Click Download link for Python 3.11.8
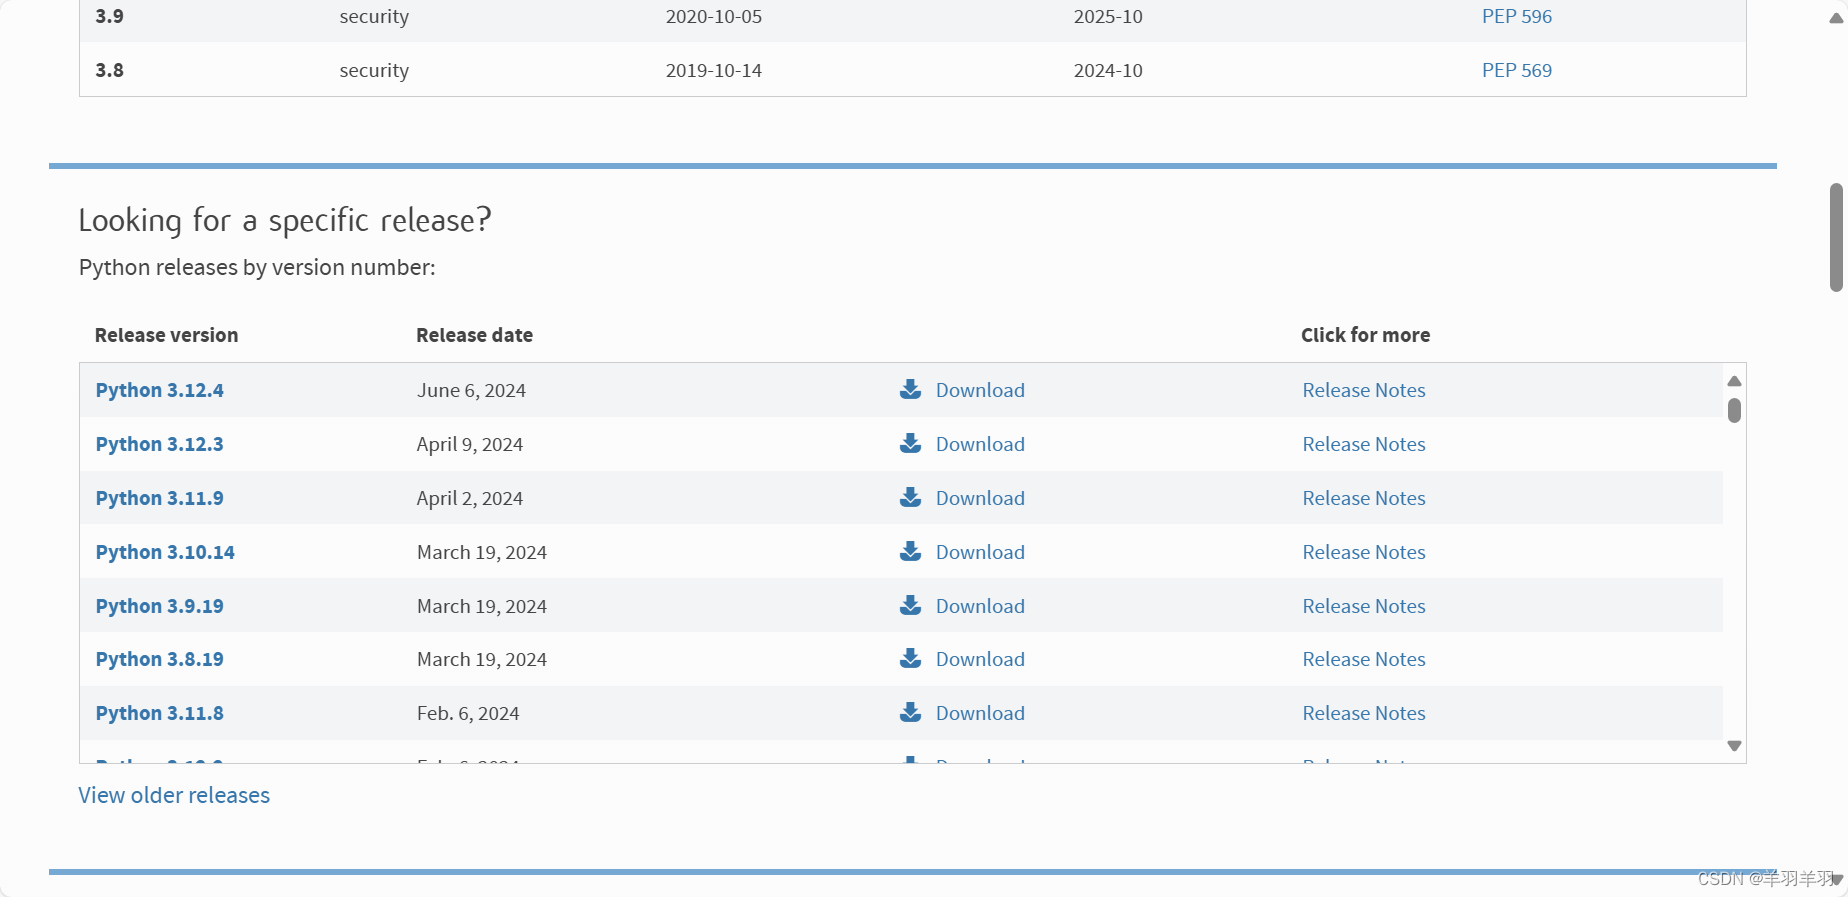Viewport: 1848px width, 897px height. pos(980,713)
